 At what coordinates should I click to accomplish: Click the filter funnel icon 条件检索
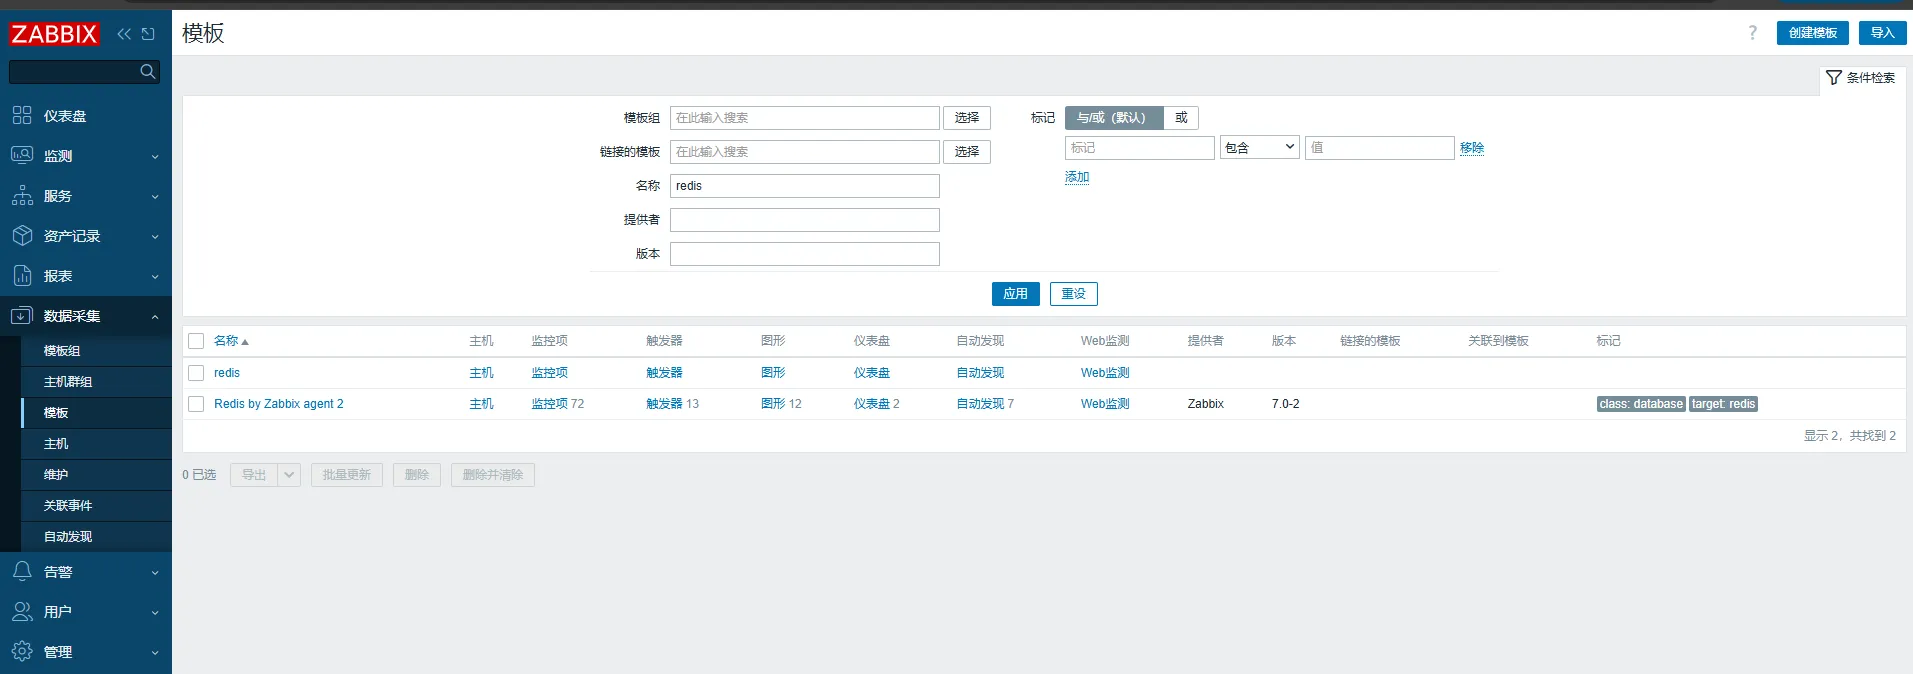click(1833, 77)
